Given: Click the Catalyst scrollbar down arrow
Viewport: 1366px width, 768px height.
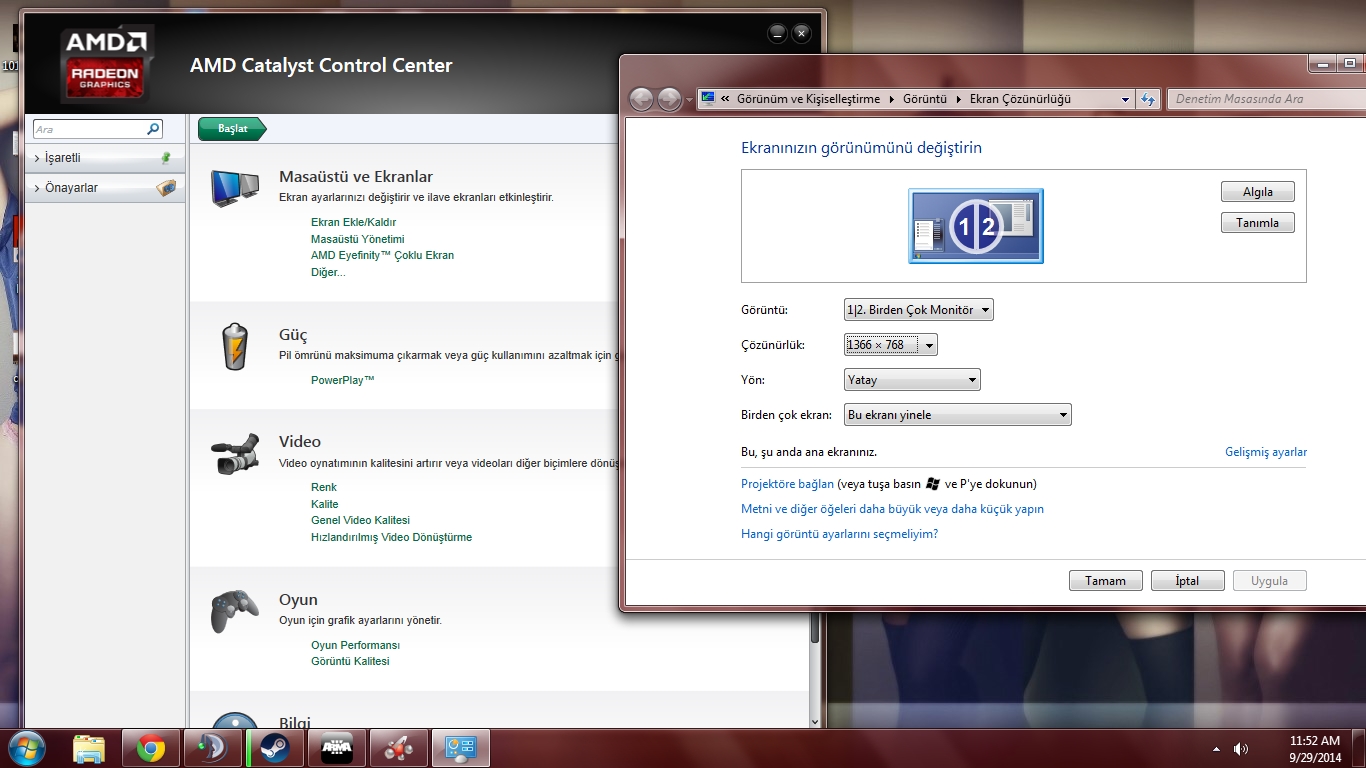Looking at the screenshot, I should coord(815,722).
